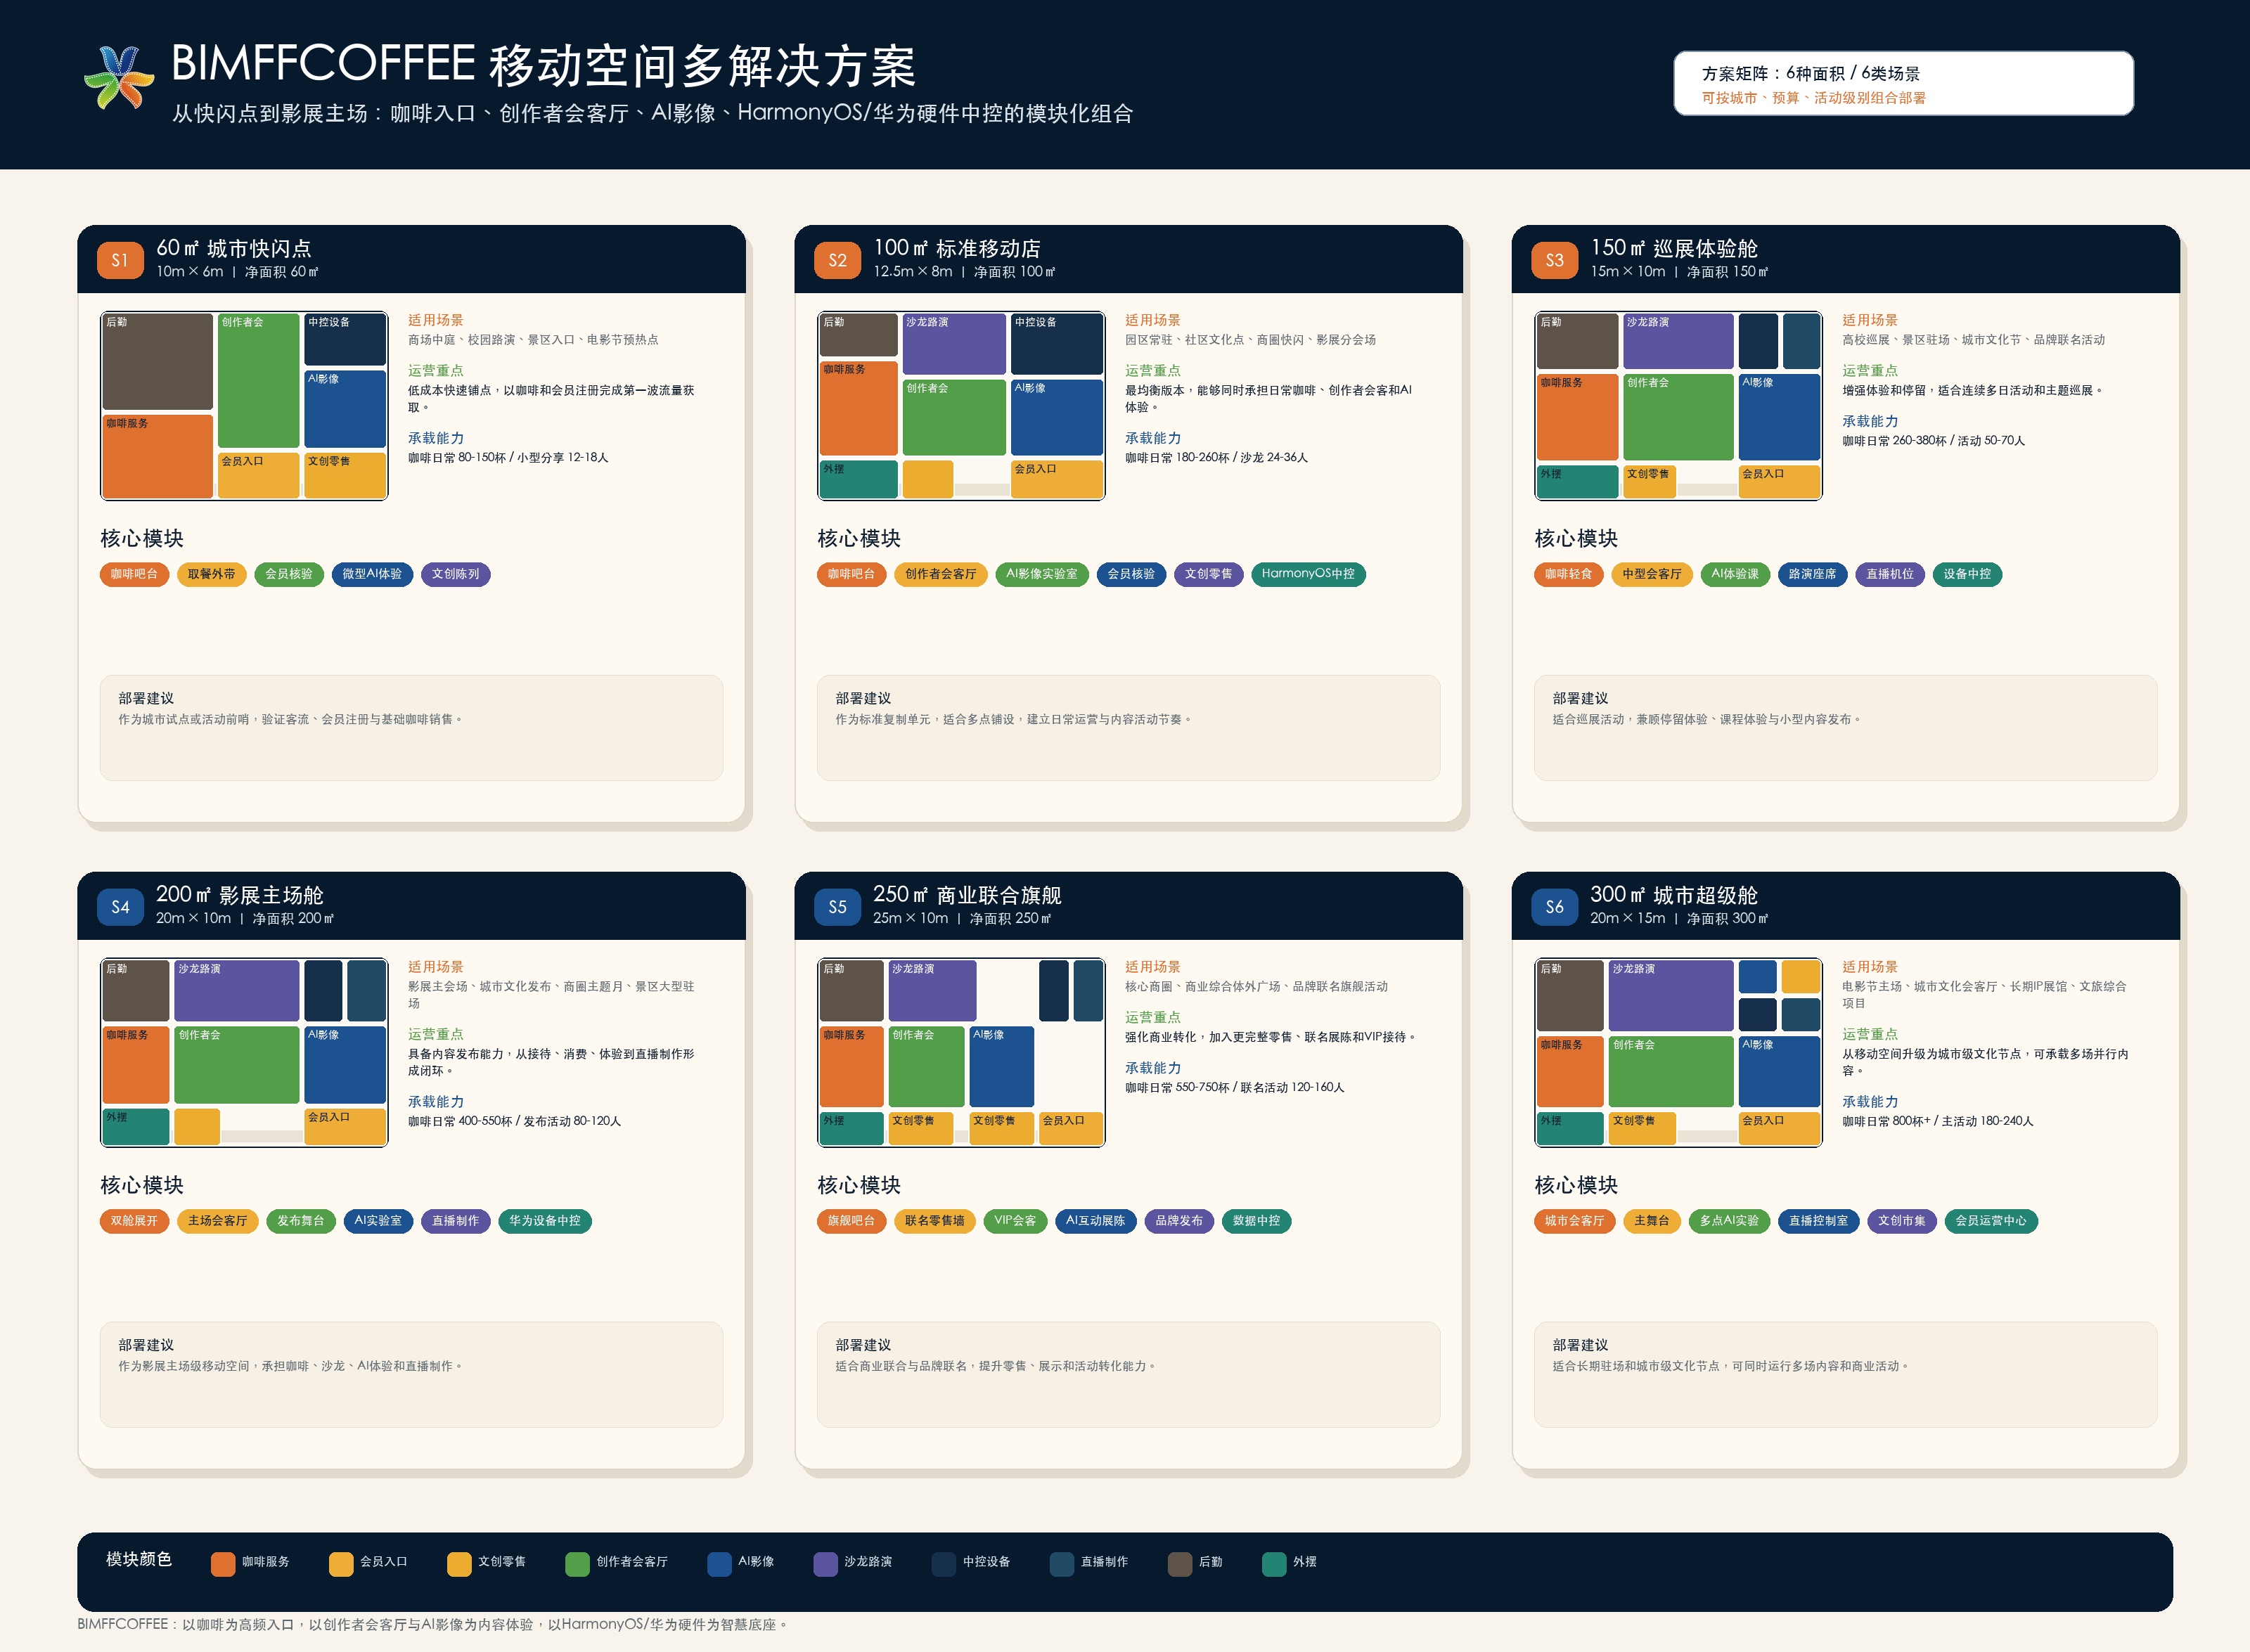Viewport: 2250px width, 1652px height.
Task: Select the yellow 文创零售 legend swatch
Action: click(x=459, y=1564)
